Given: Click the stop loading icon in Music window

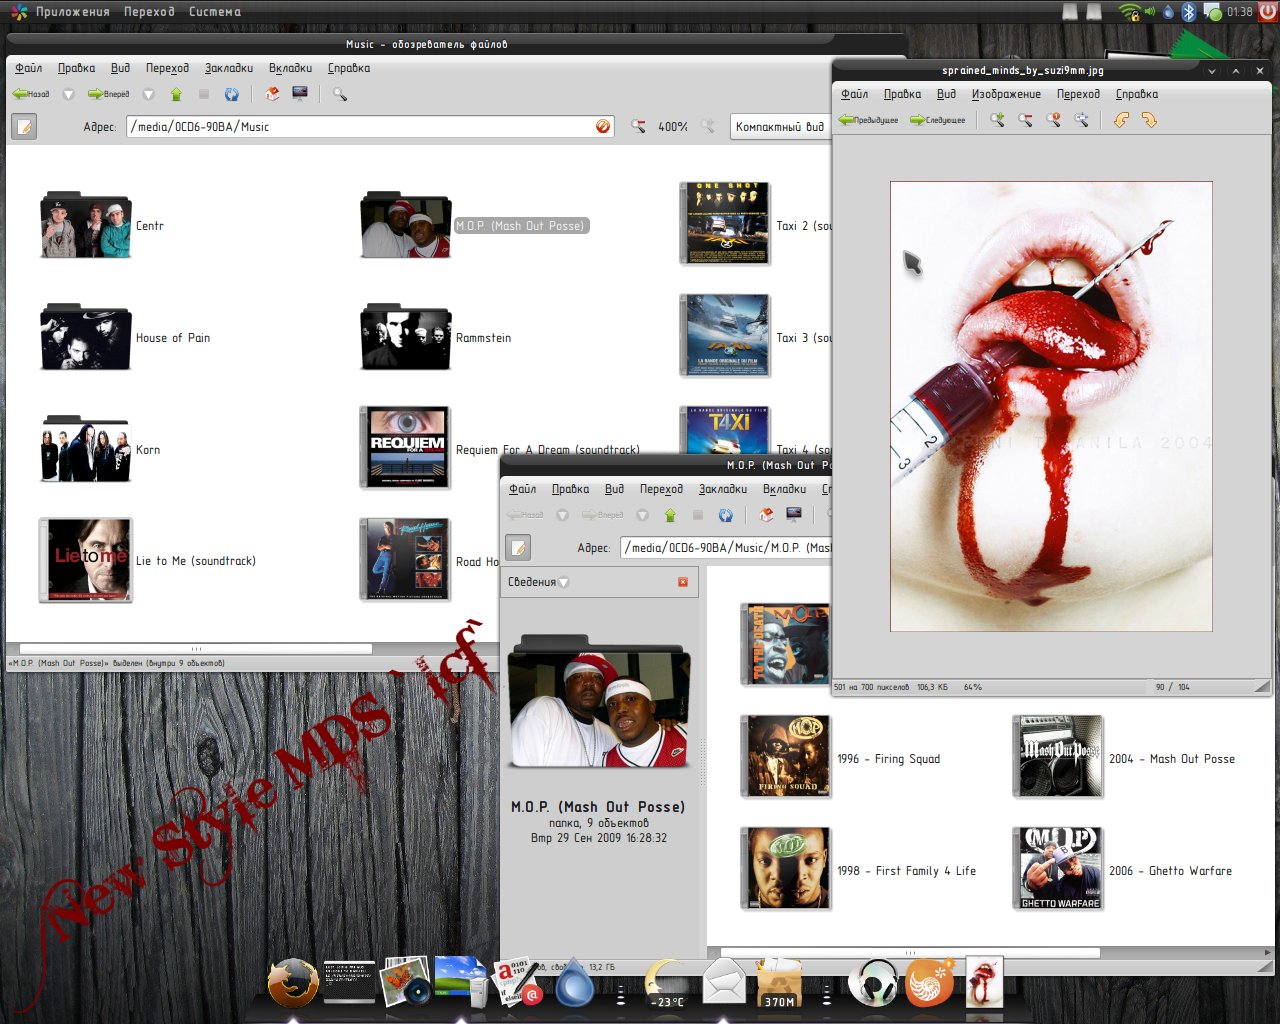Looking at the screenshot, I should [x=204, y=94].
